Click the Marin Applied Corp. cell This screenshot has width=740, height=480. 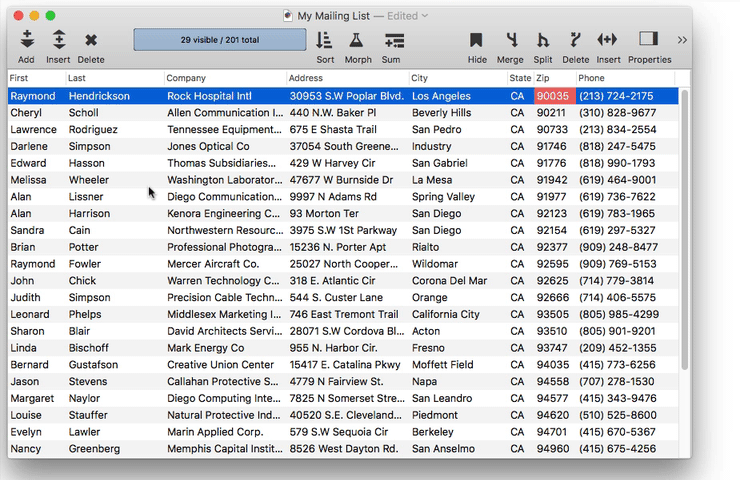215,432
